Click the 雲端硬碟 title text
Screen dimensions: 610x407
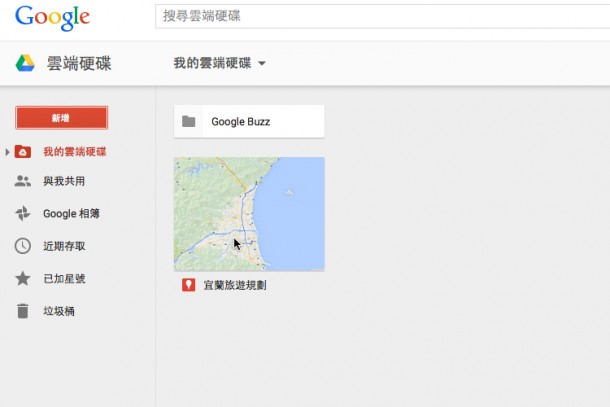79,63
